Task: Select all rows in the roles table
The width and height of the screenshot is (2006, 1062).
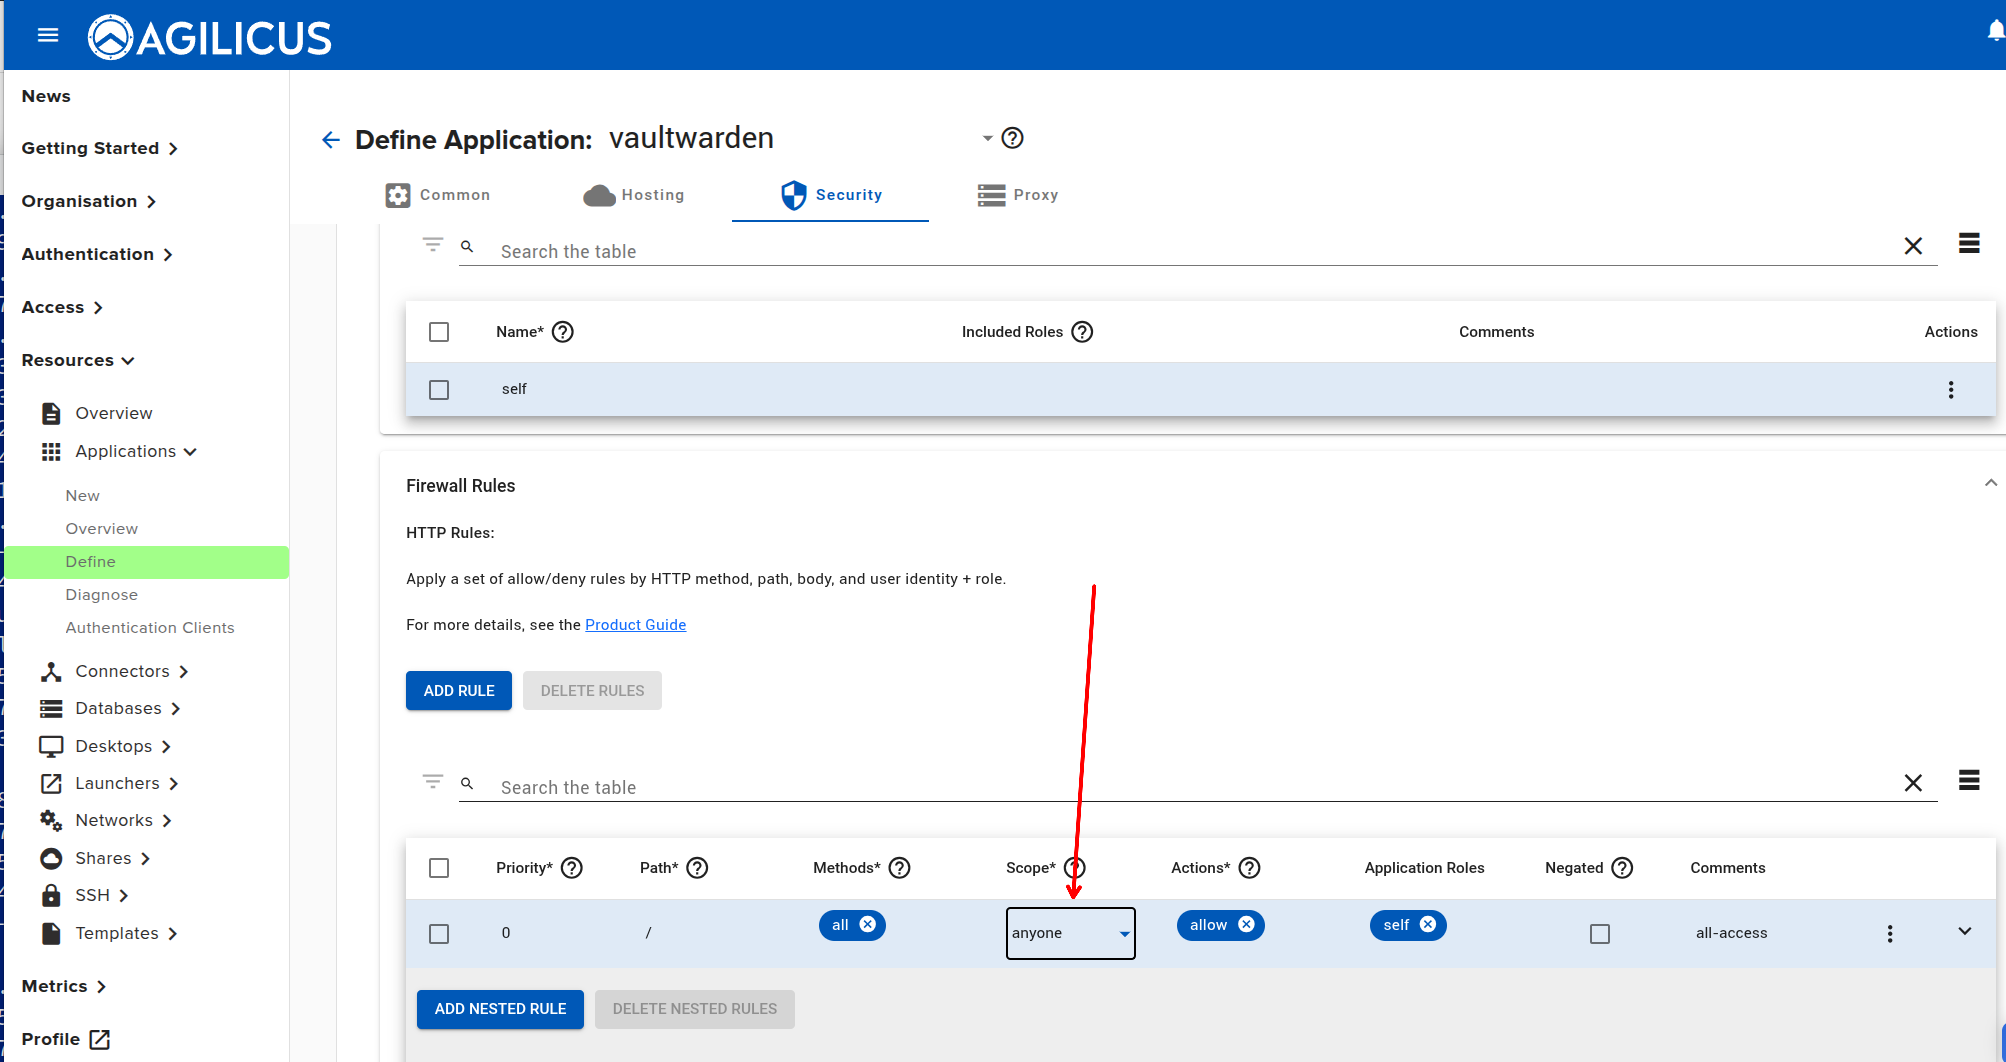Action: [x=439, y=332]
